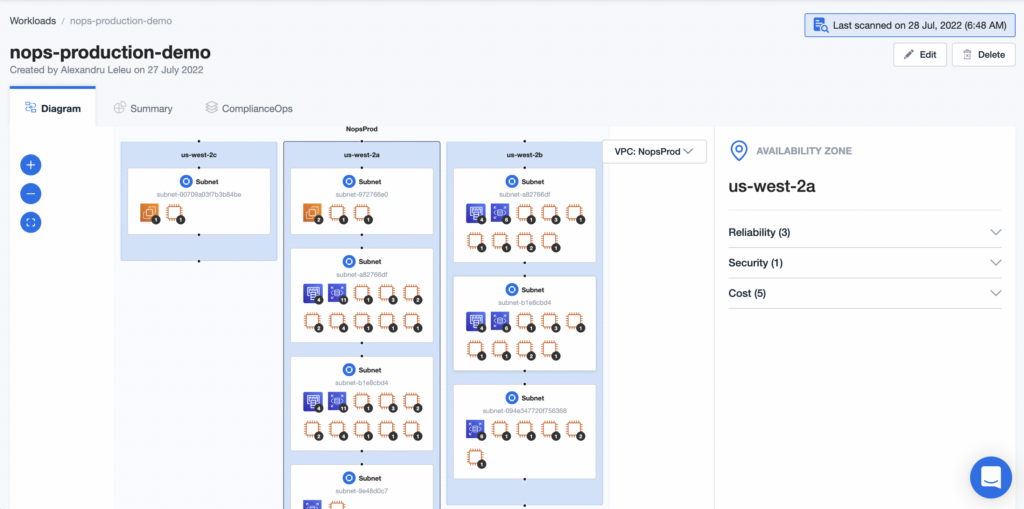Click the NopsProd VPC title above diagram
The image size is (1024, 509).
[362, 129]
